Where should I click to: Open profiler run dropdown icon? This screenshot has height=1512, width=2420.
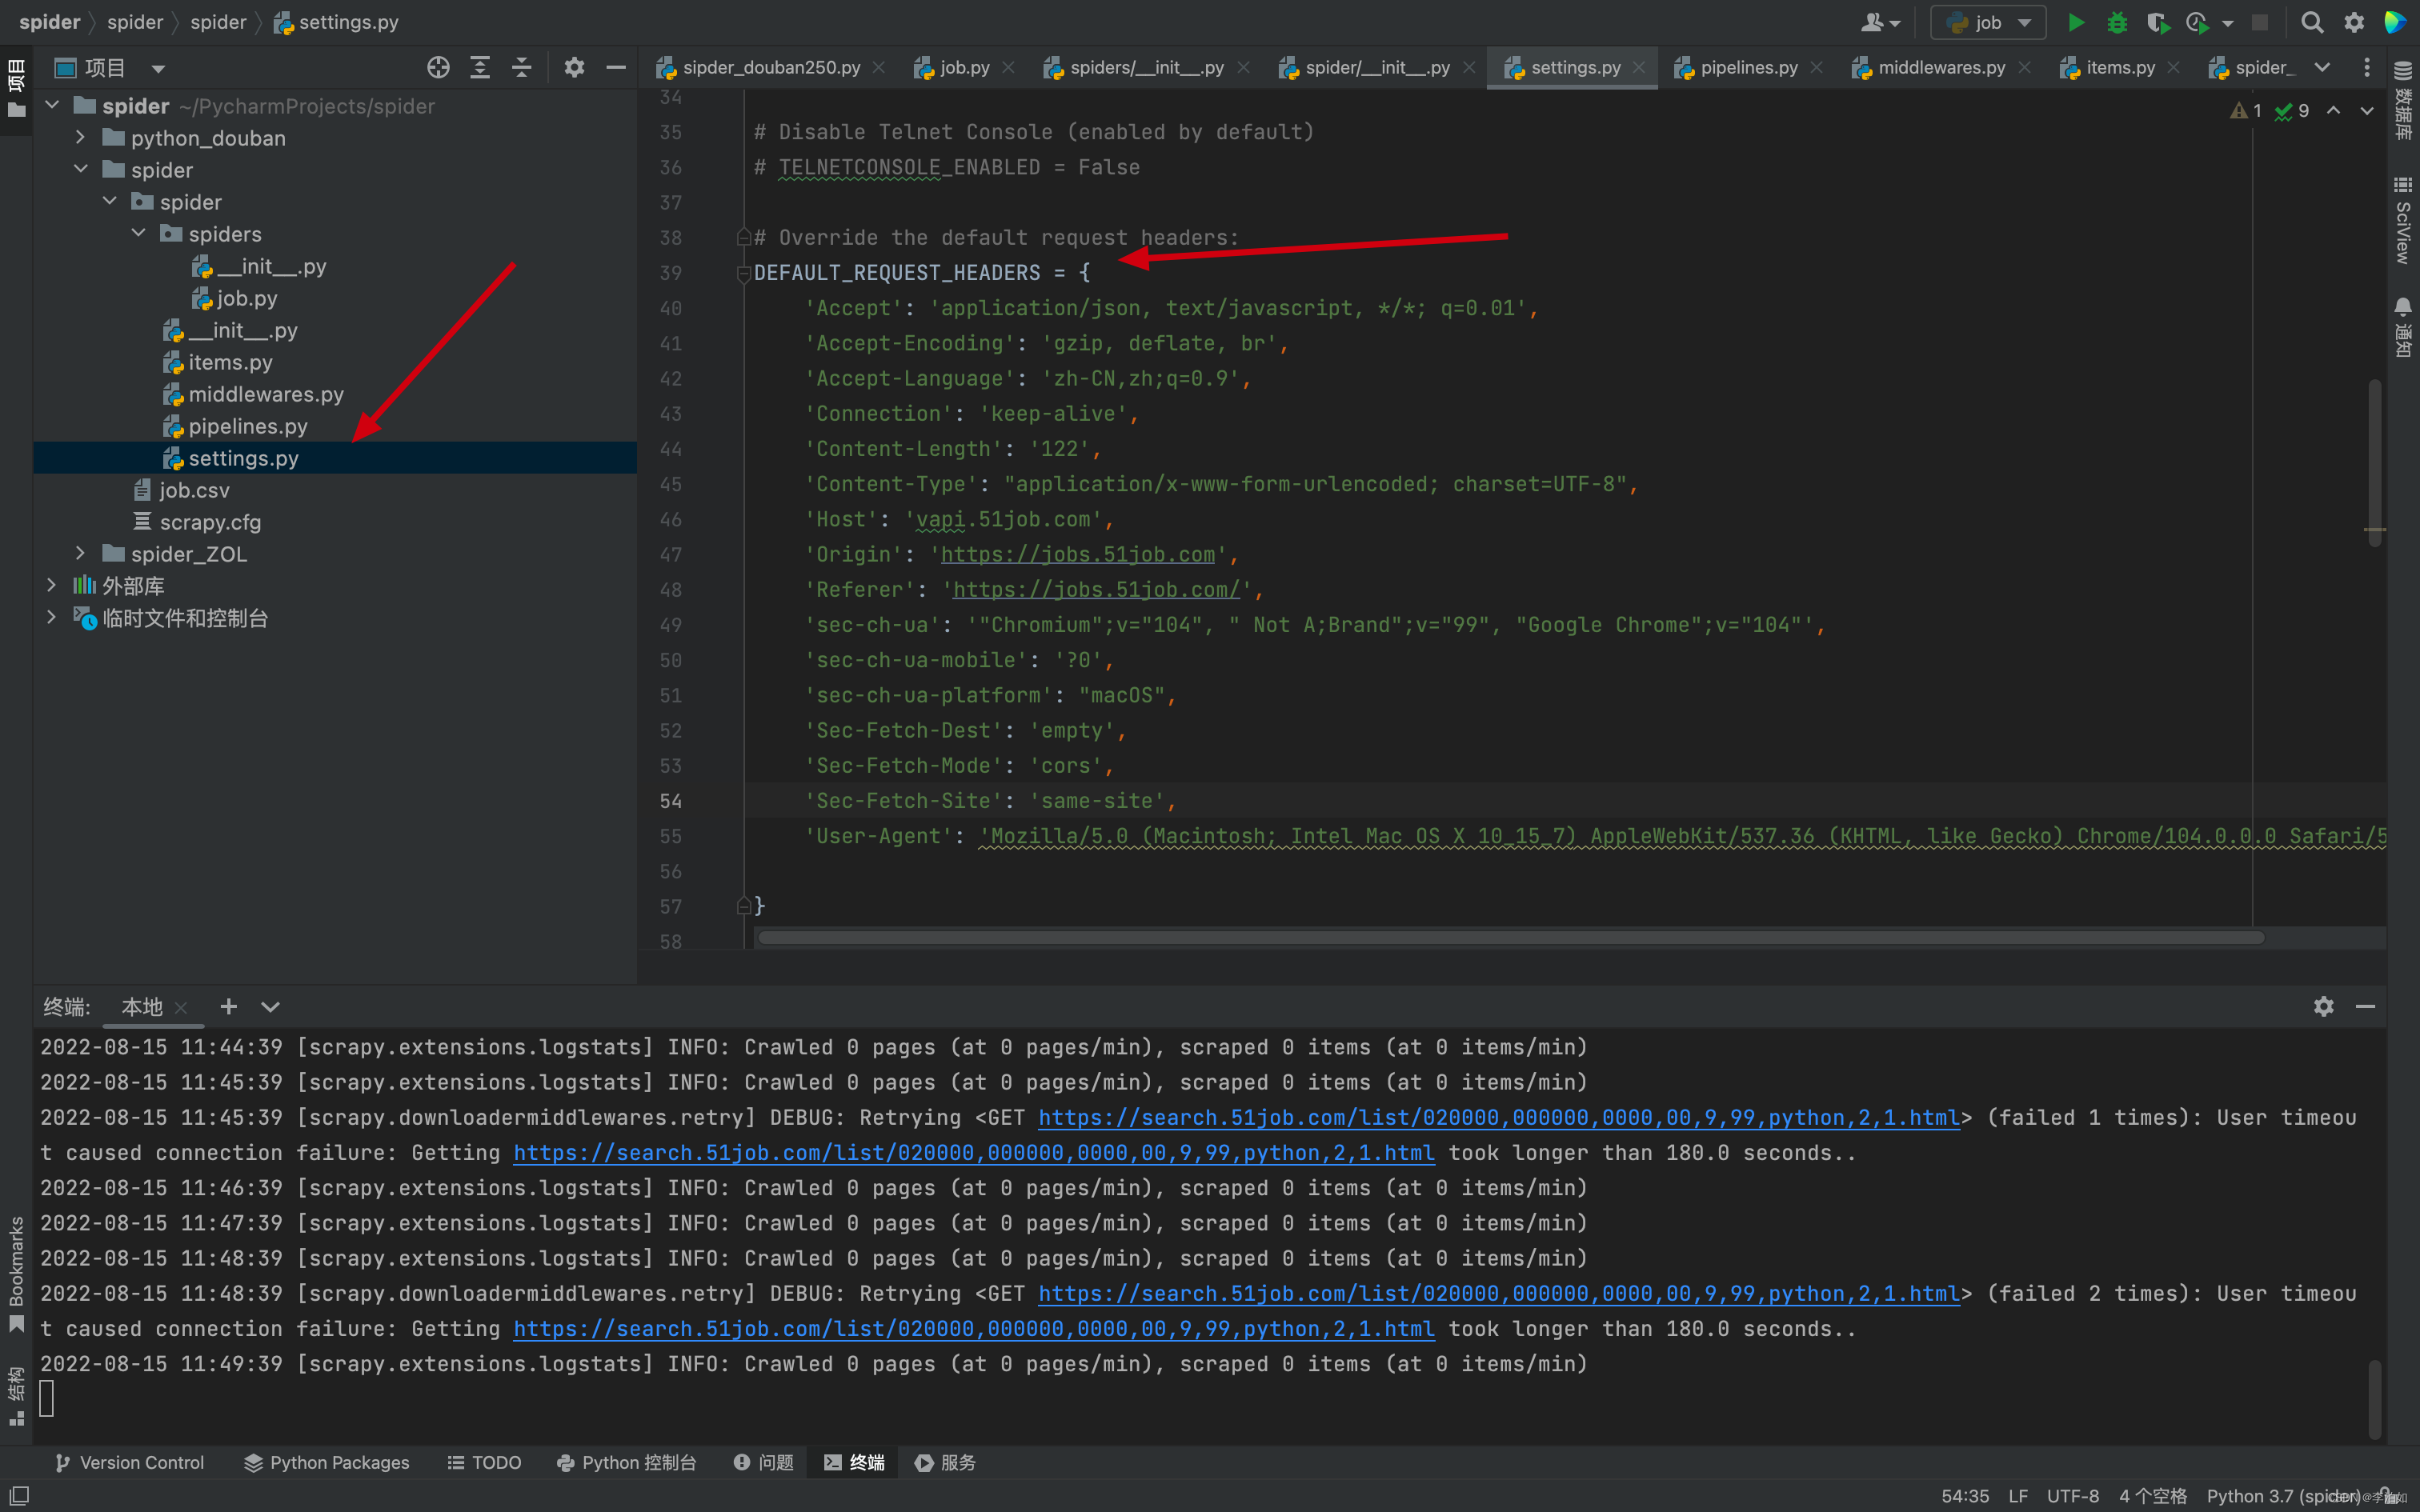2228,23
